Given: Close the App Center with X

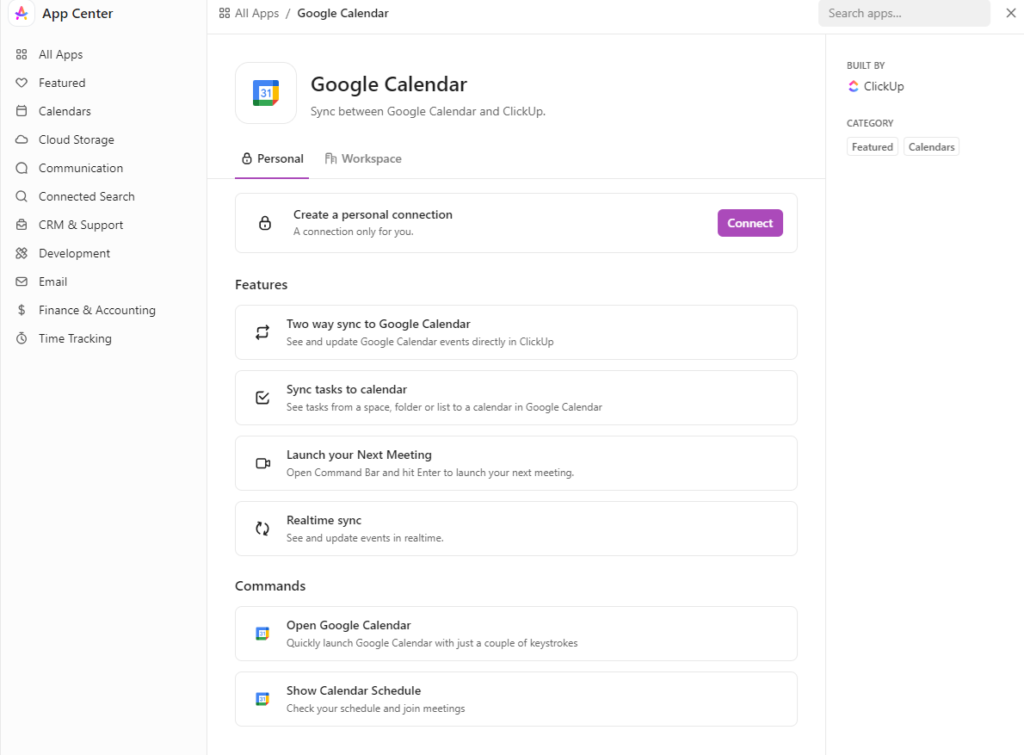Looking at the screenshot, I should 1010,13.
